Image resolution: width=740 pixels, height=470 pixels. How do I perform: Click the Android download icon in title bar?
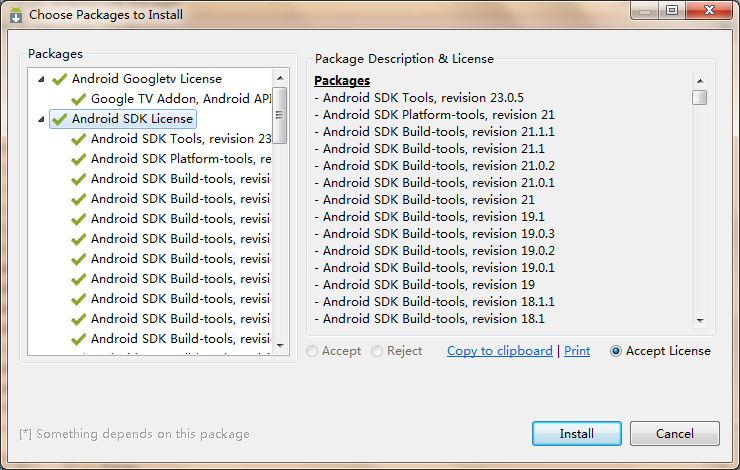click(x=16, y=15)
